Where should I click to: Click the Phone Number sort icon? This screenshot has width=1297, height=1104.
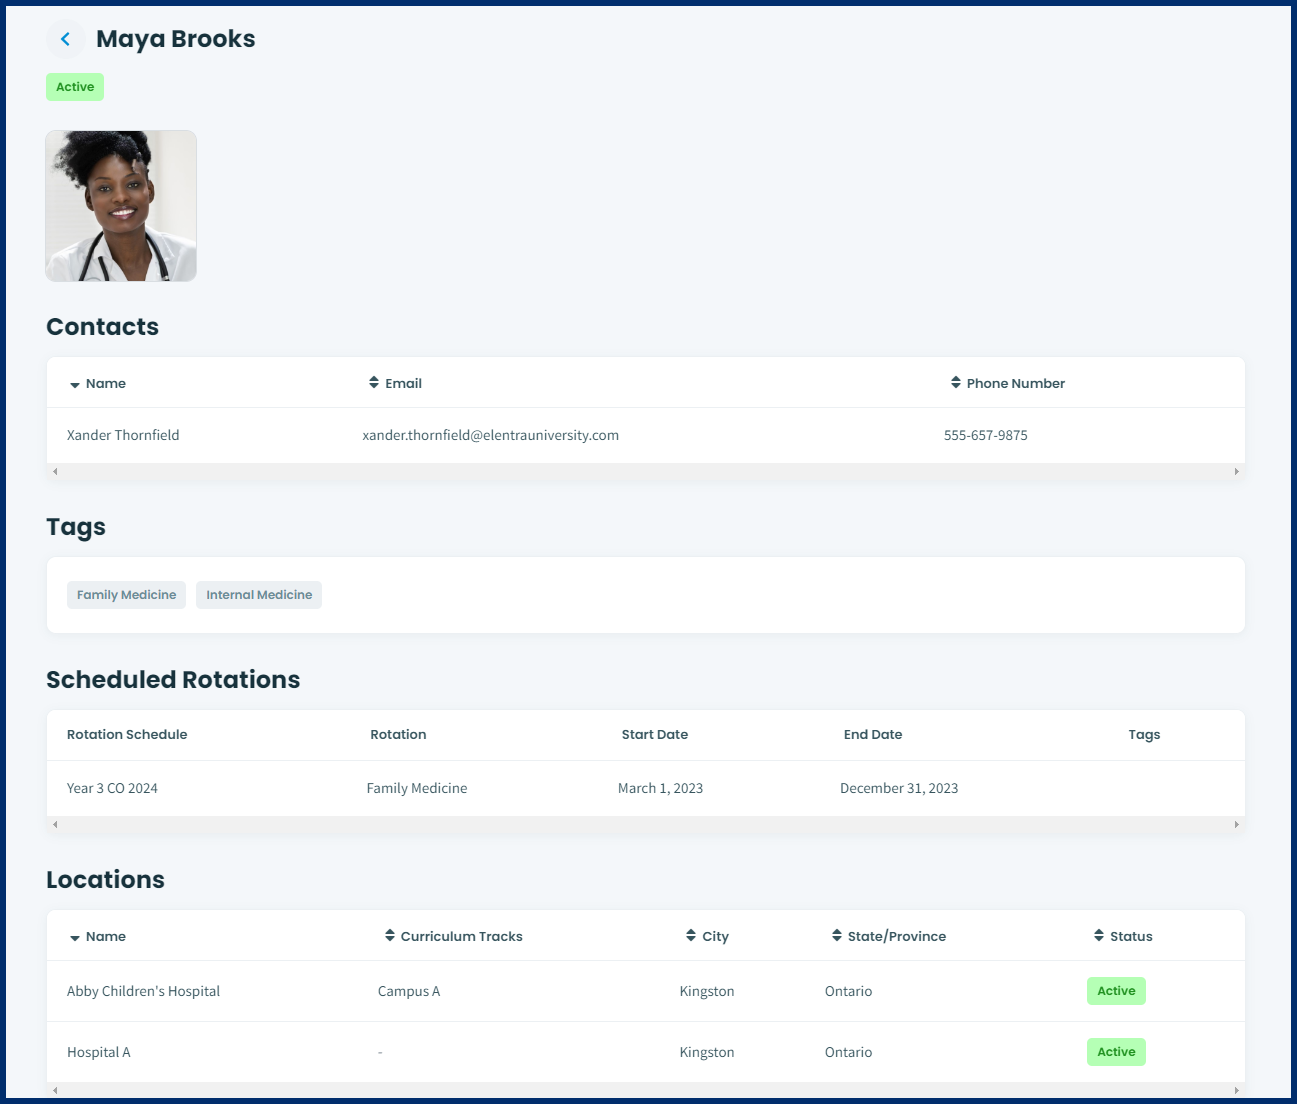click(x=953, y=382)
